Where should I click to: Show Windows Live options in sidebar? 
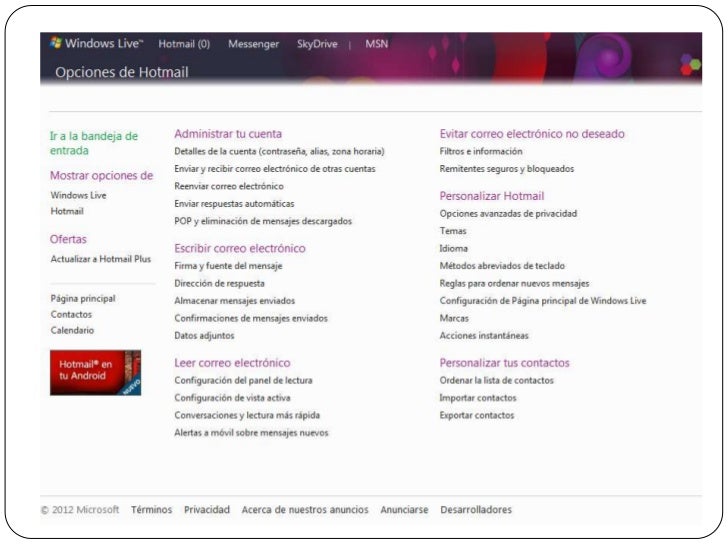point(78,195)
